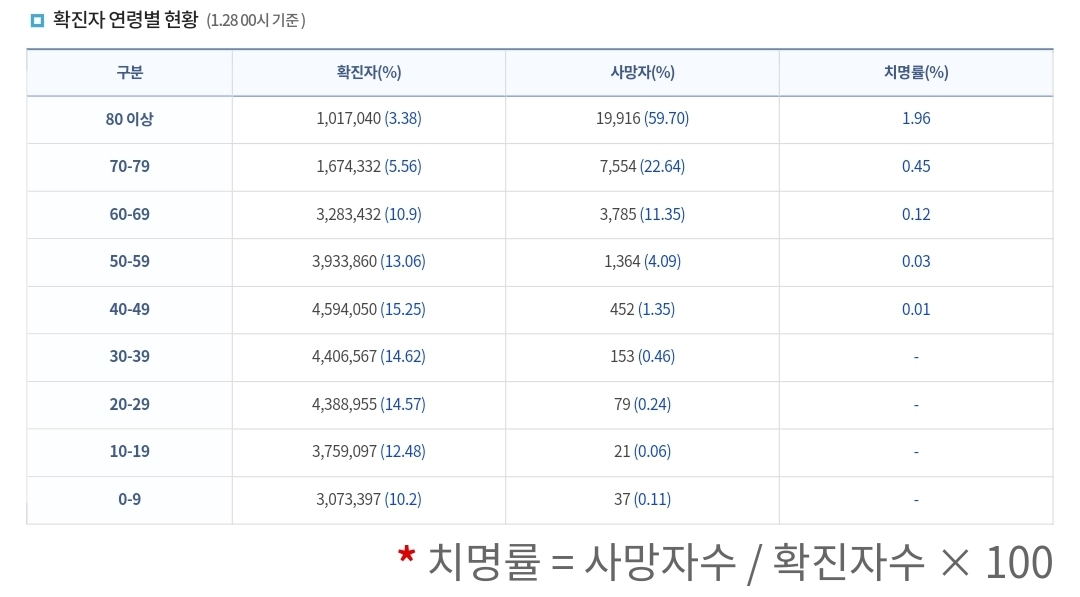The image size is (1080, 597).
Task: Click deaths cell 1,364 (4.09)
Action: coord(642,262)
